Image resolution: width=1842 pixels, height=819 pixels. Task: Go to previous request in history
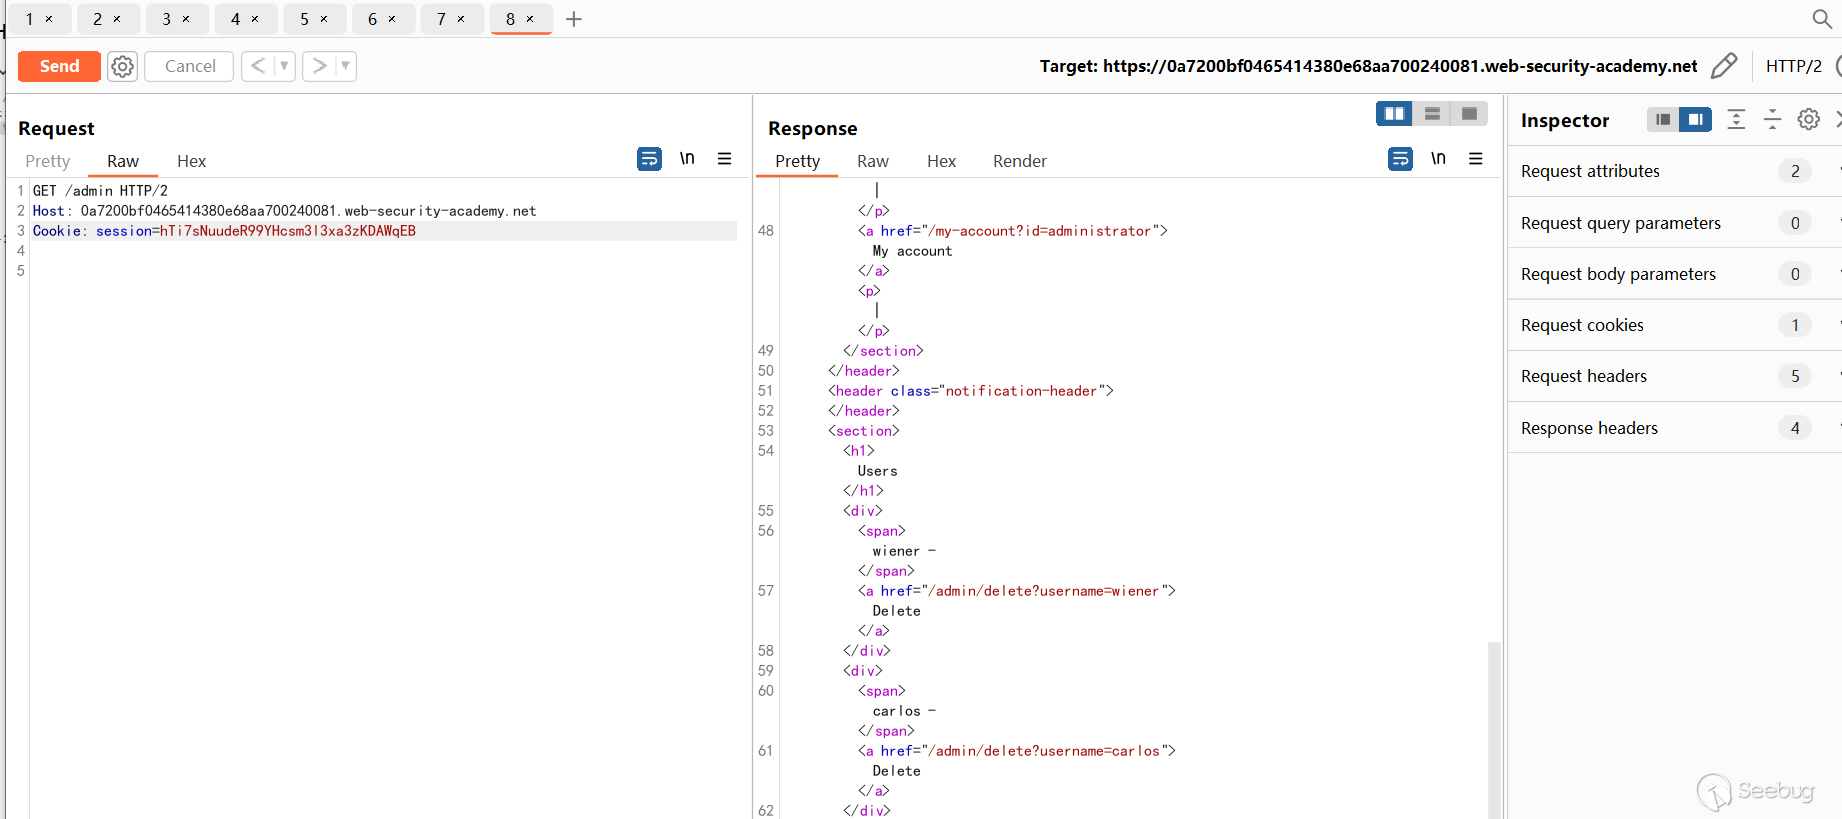point(258,66)
